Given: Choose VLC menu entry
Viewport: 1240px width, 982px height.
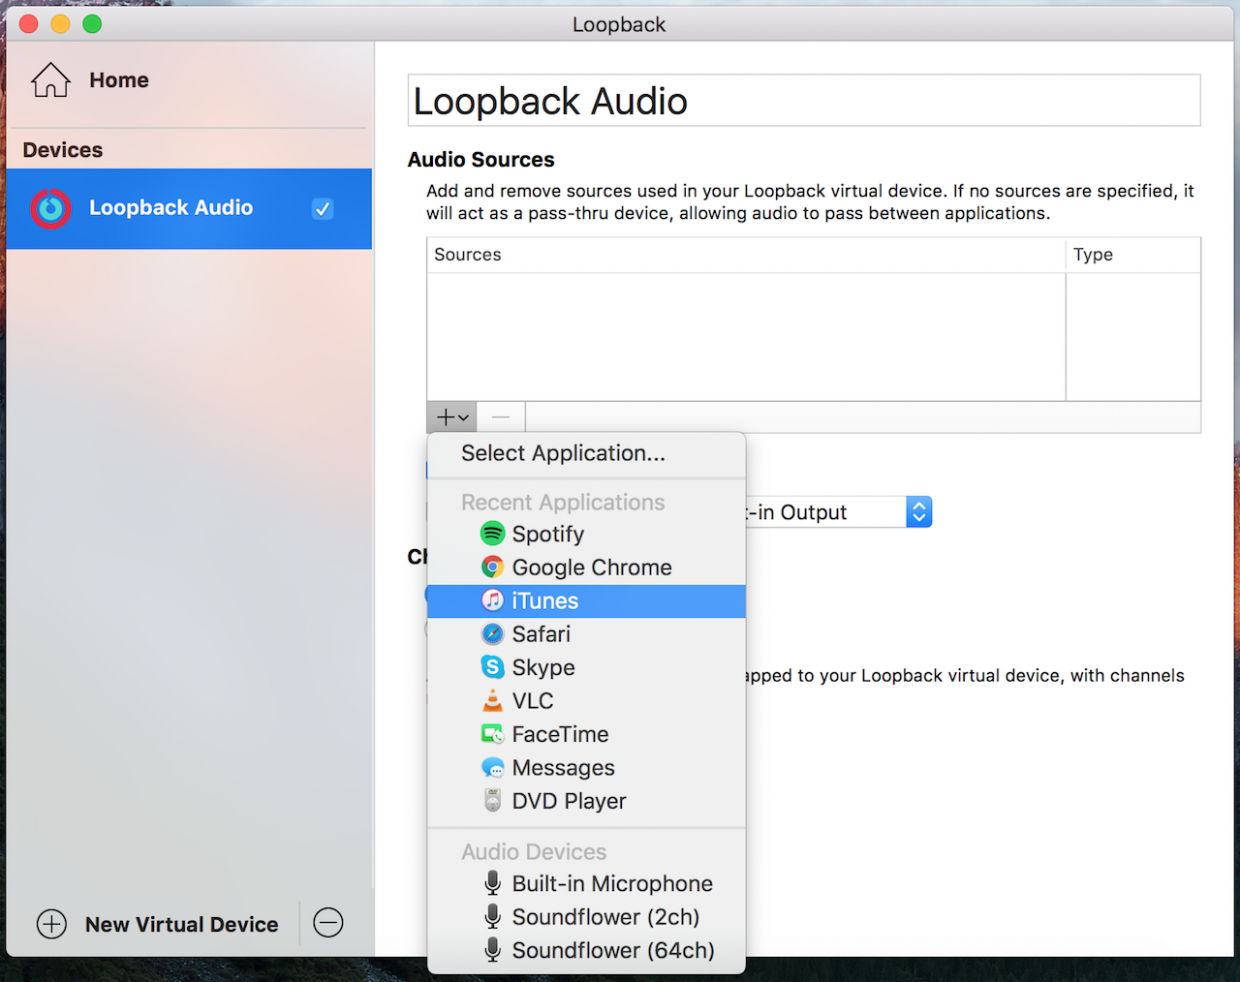Looking at the screenshot, I should (586, 701).
